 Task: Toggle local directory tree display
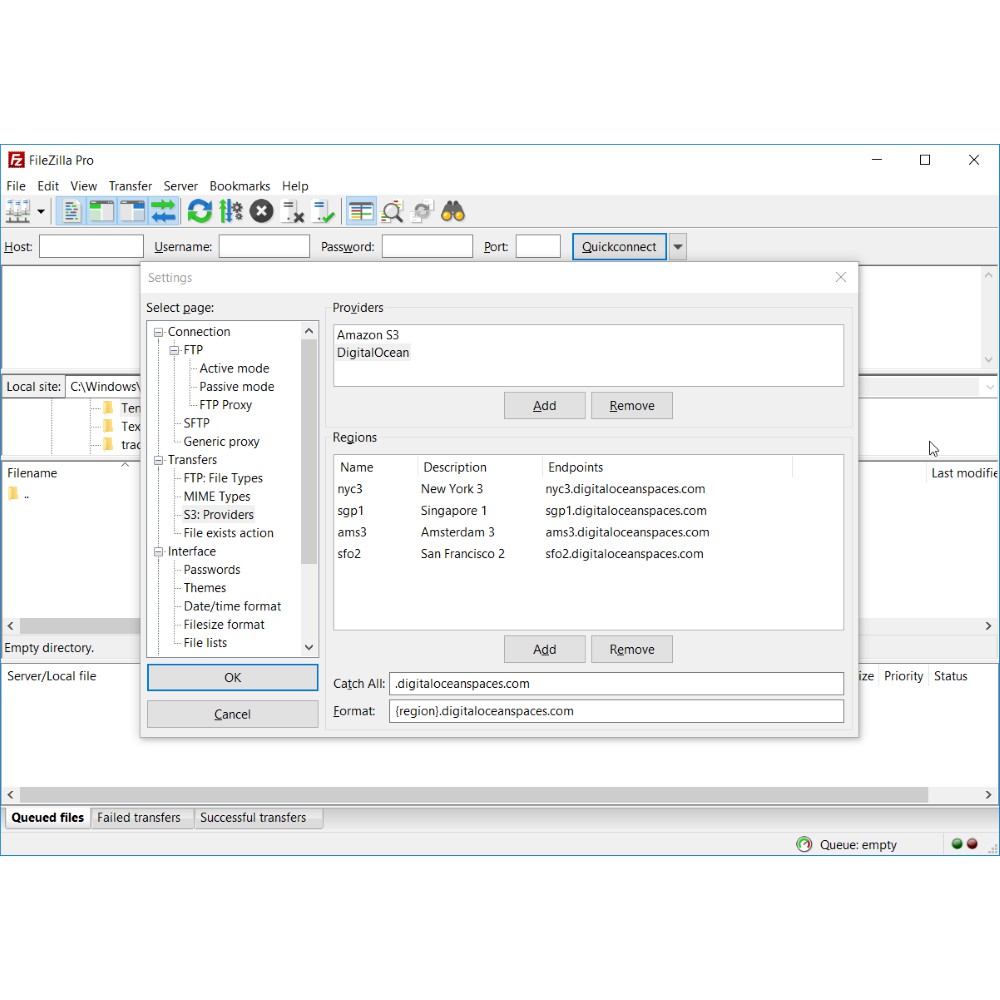tap(101, 211)
